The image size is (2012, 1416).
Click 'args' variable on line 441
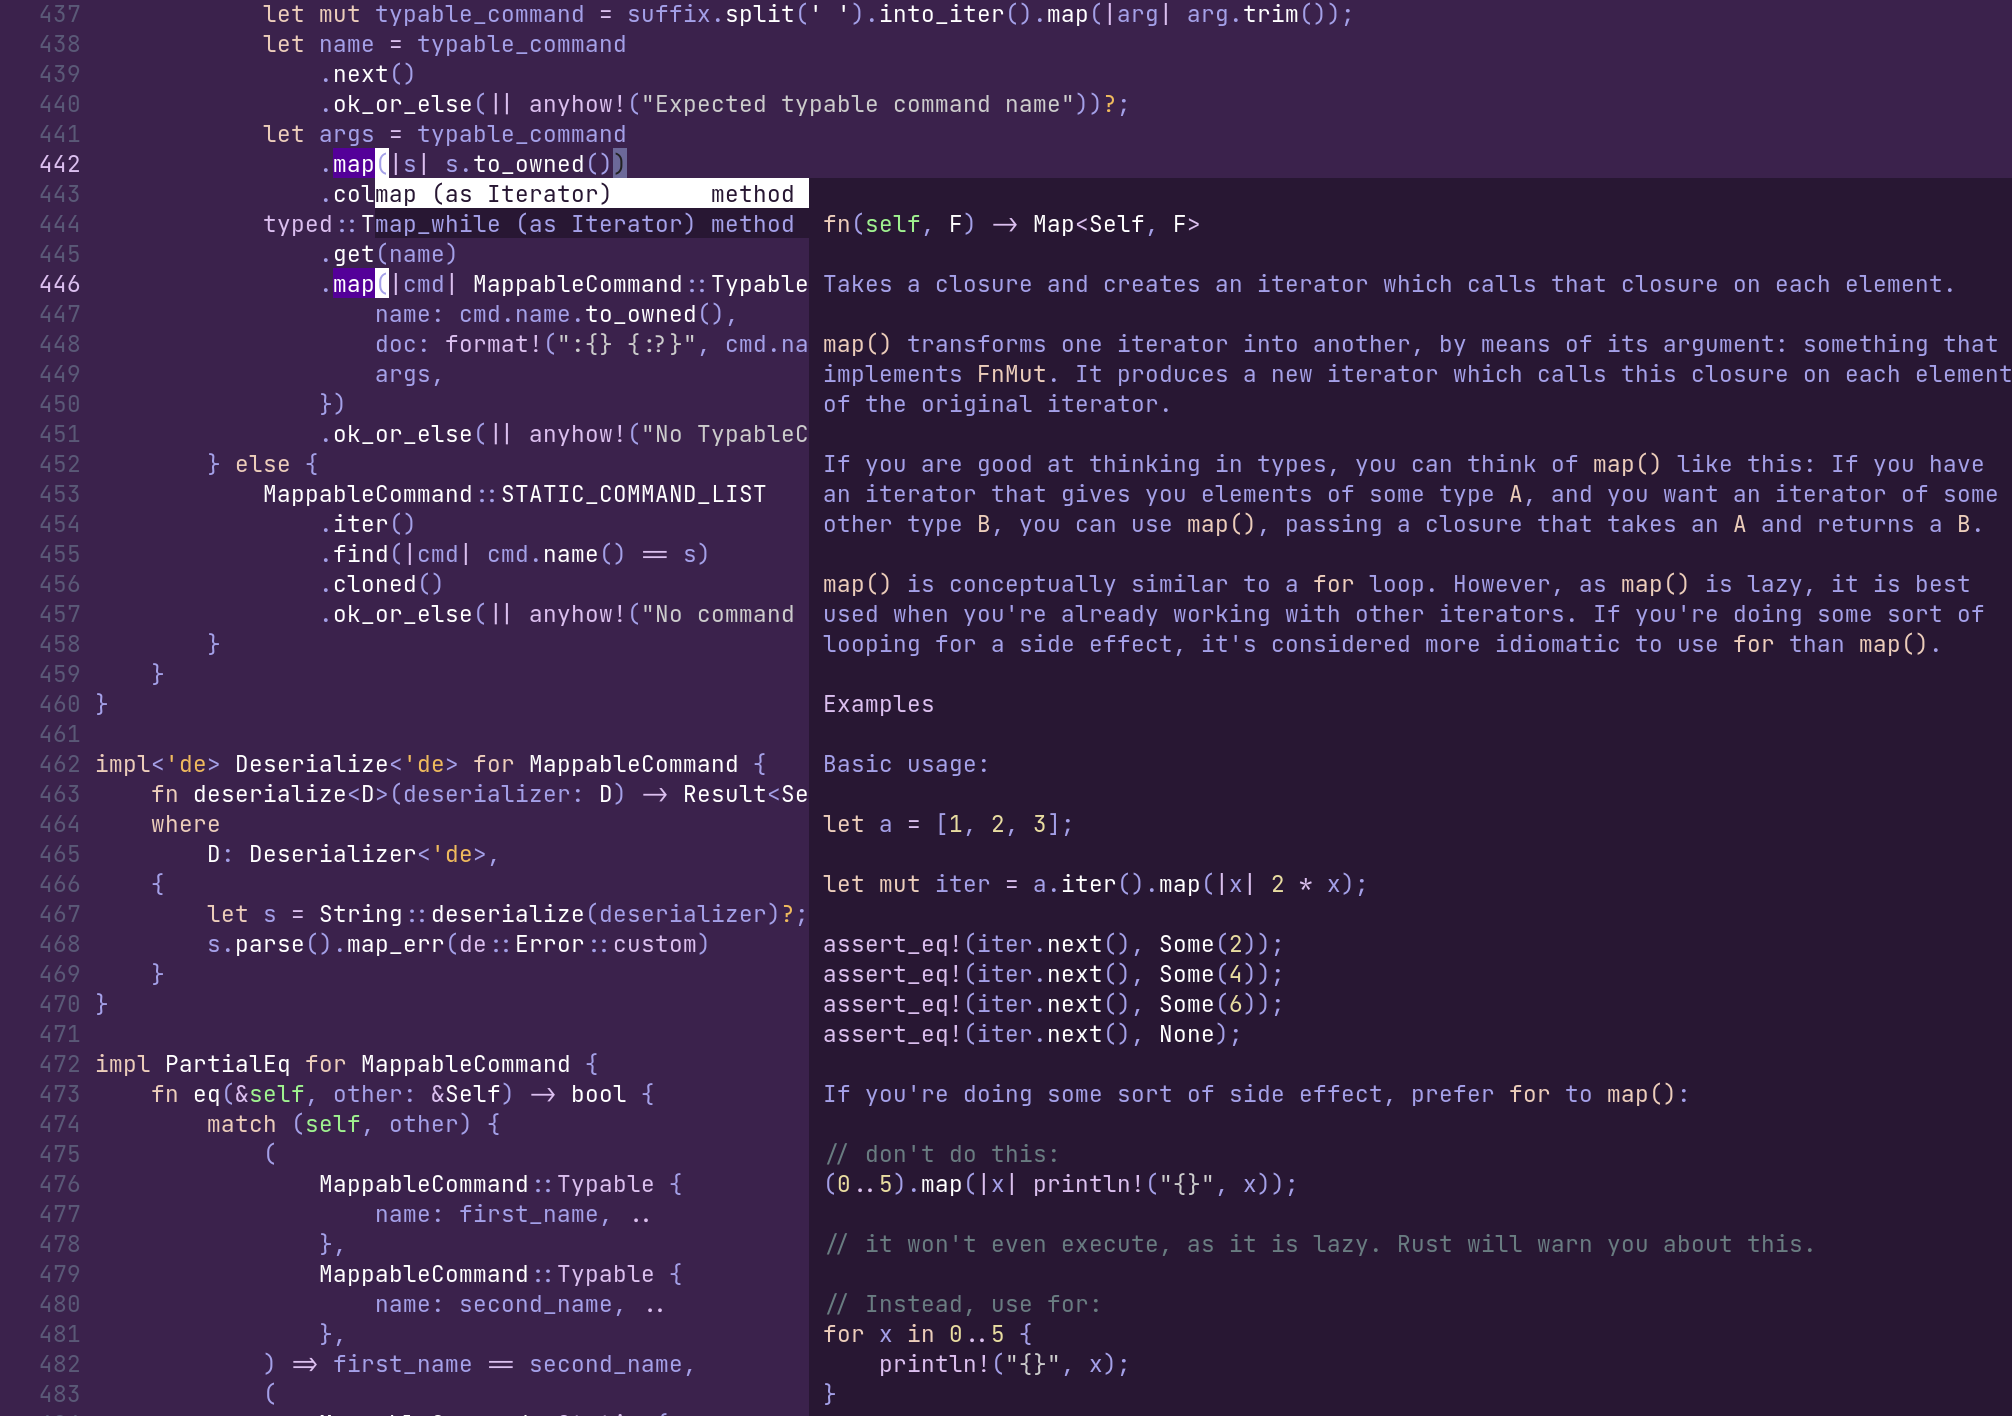click(347, 134)
